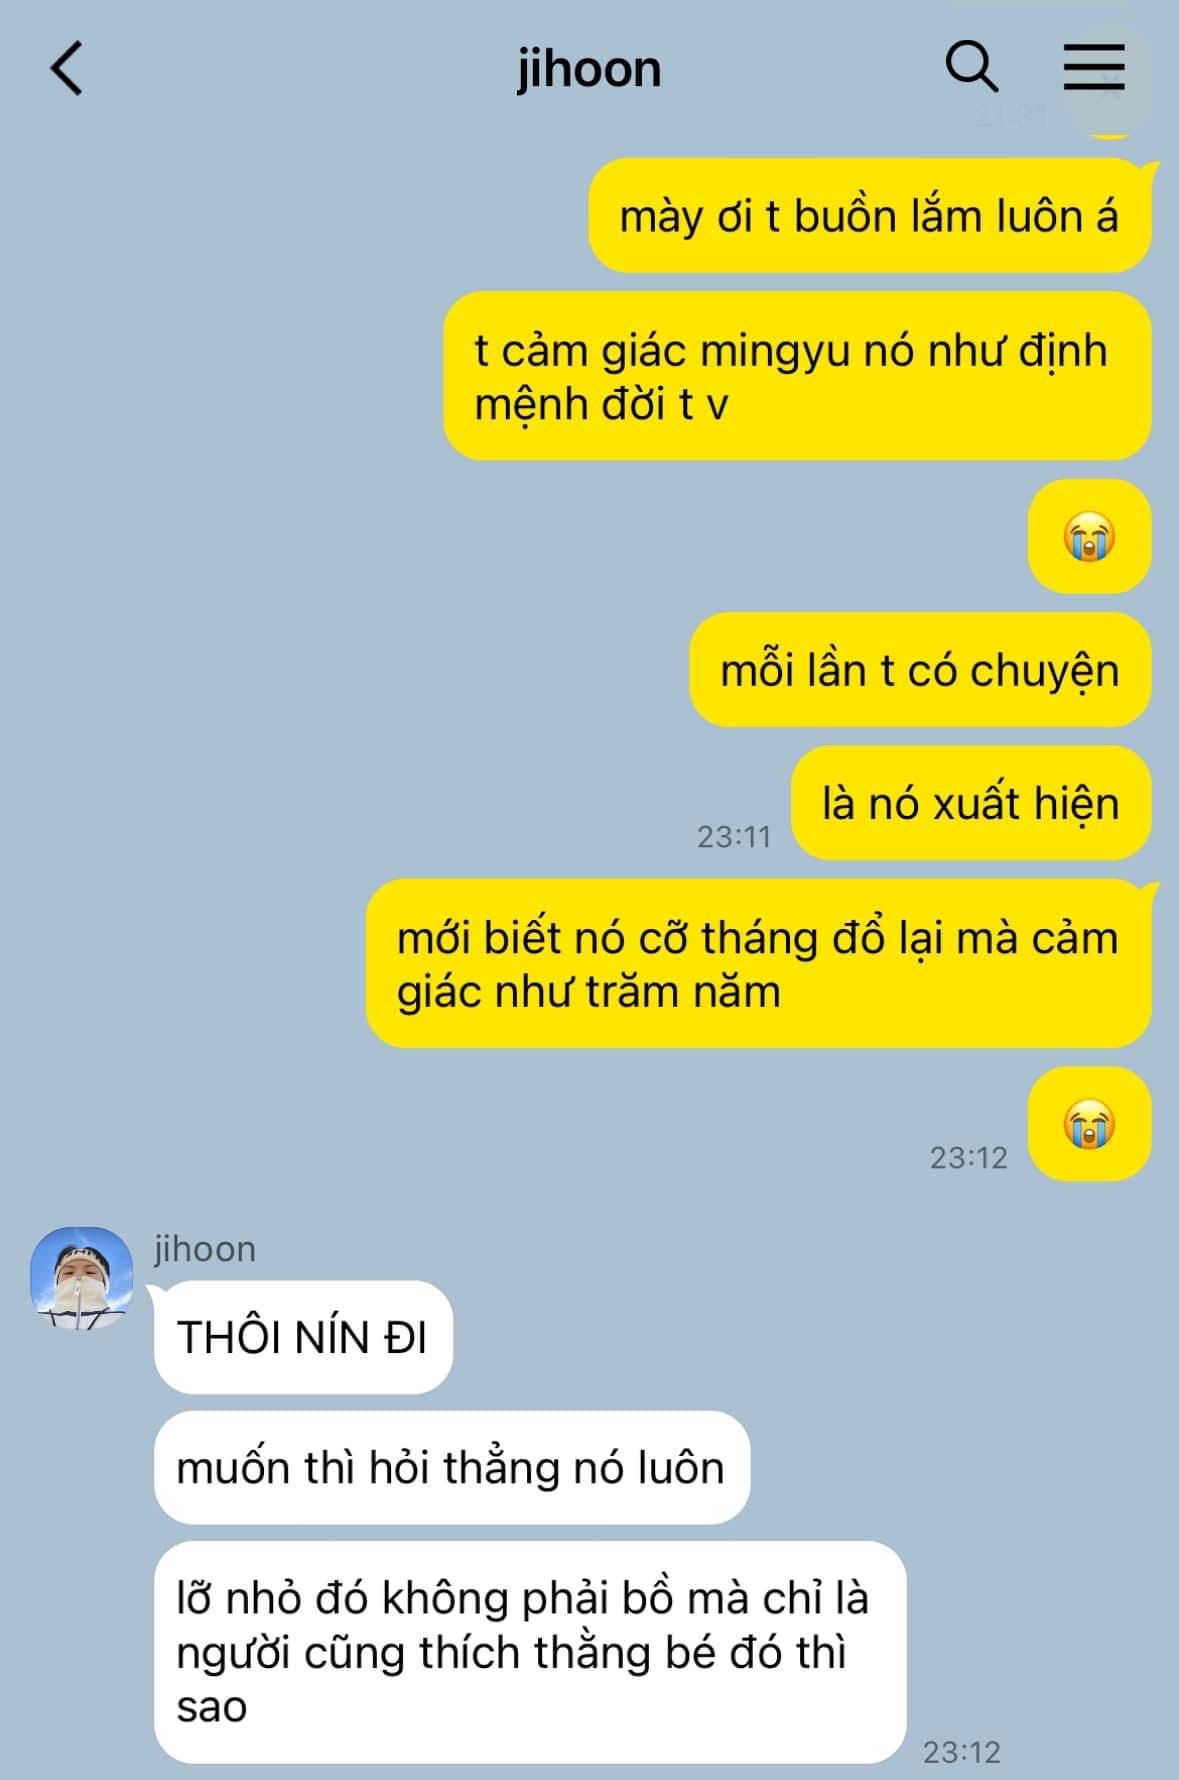
Task: Tap the 23:12 timestamp under jihoon's reply
Action: tap(961, 1752)
